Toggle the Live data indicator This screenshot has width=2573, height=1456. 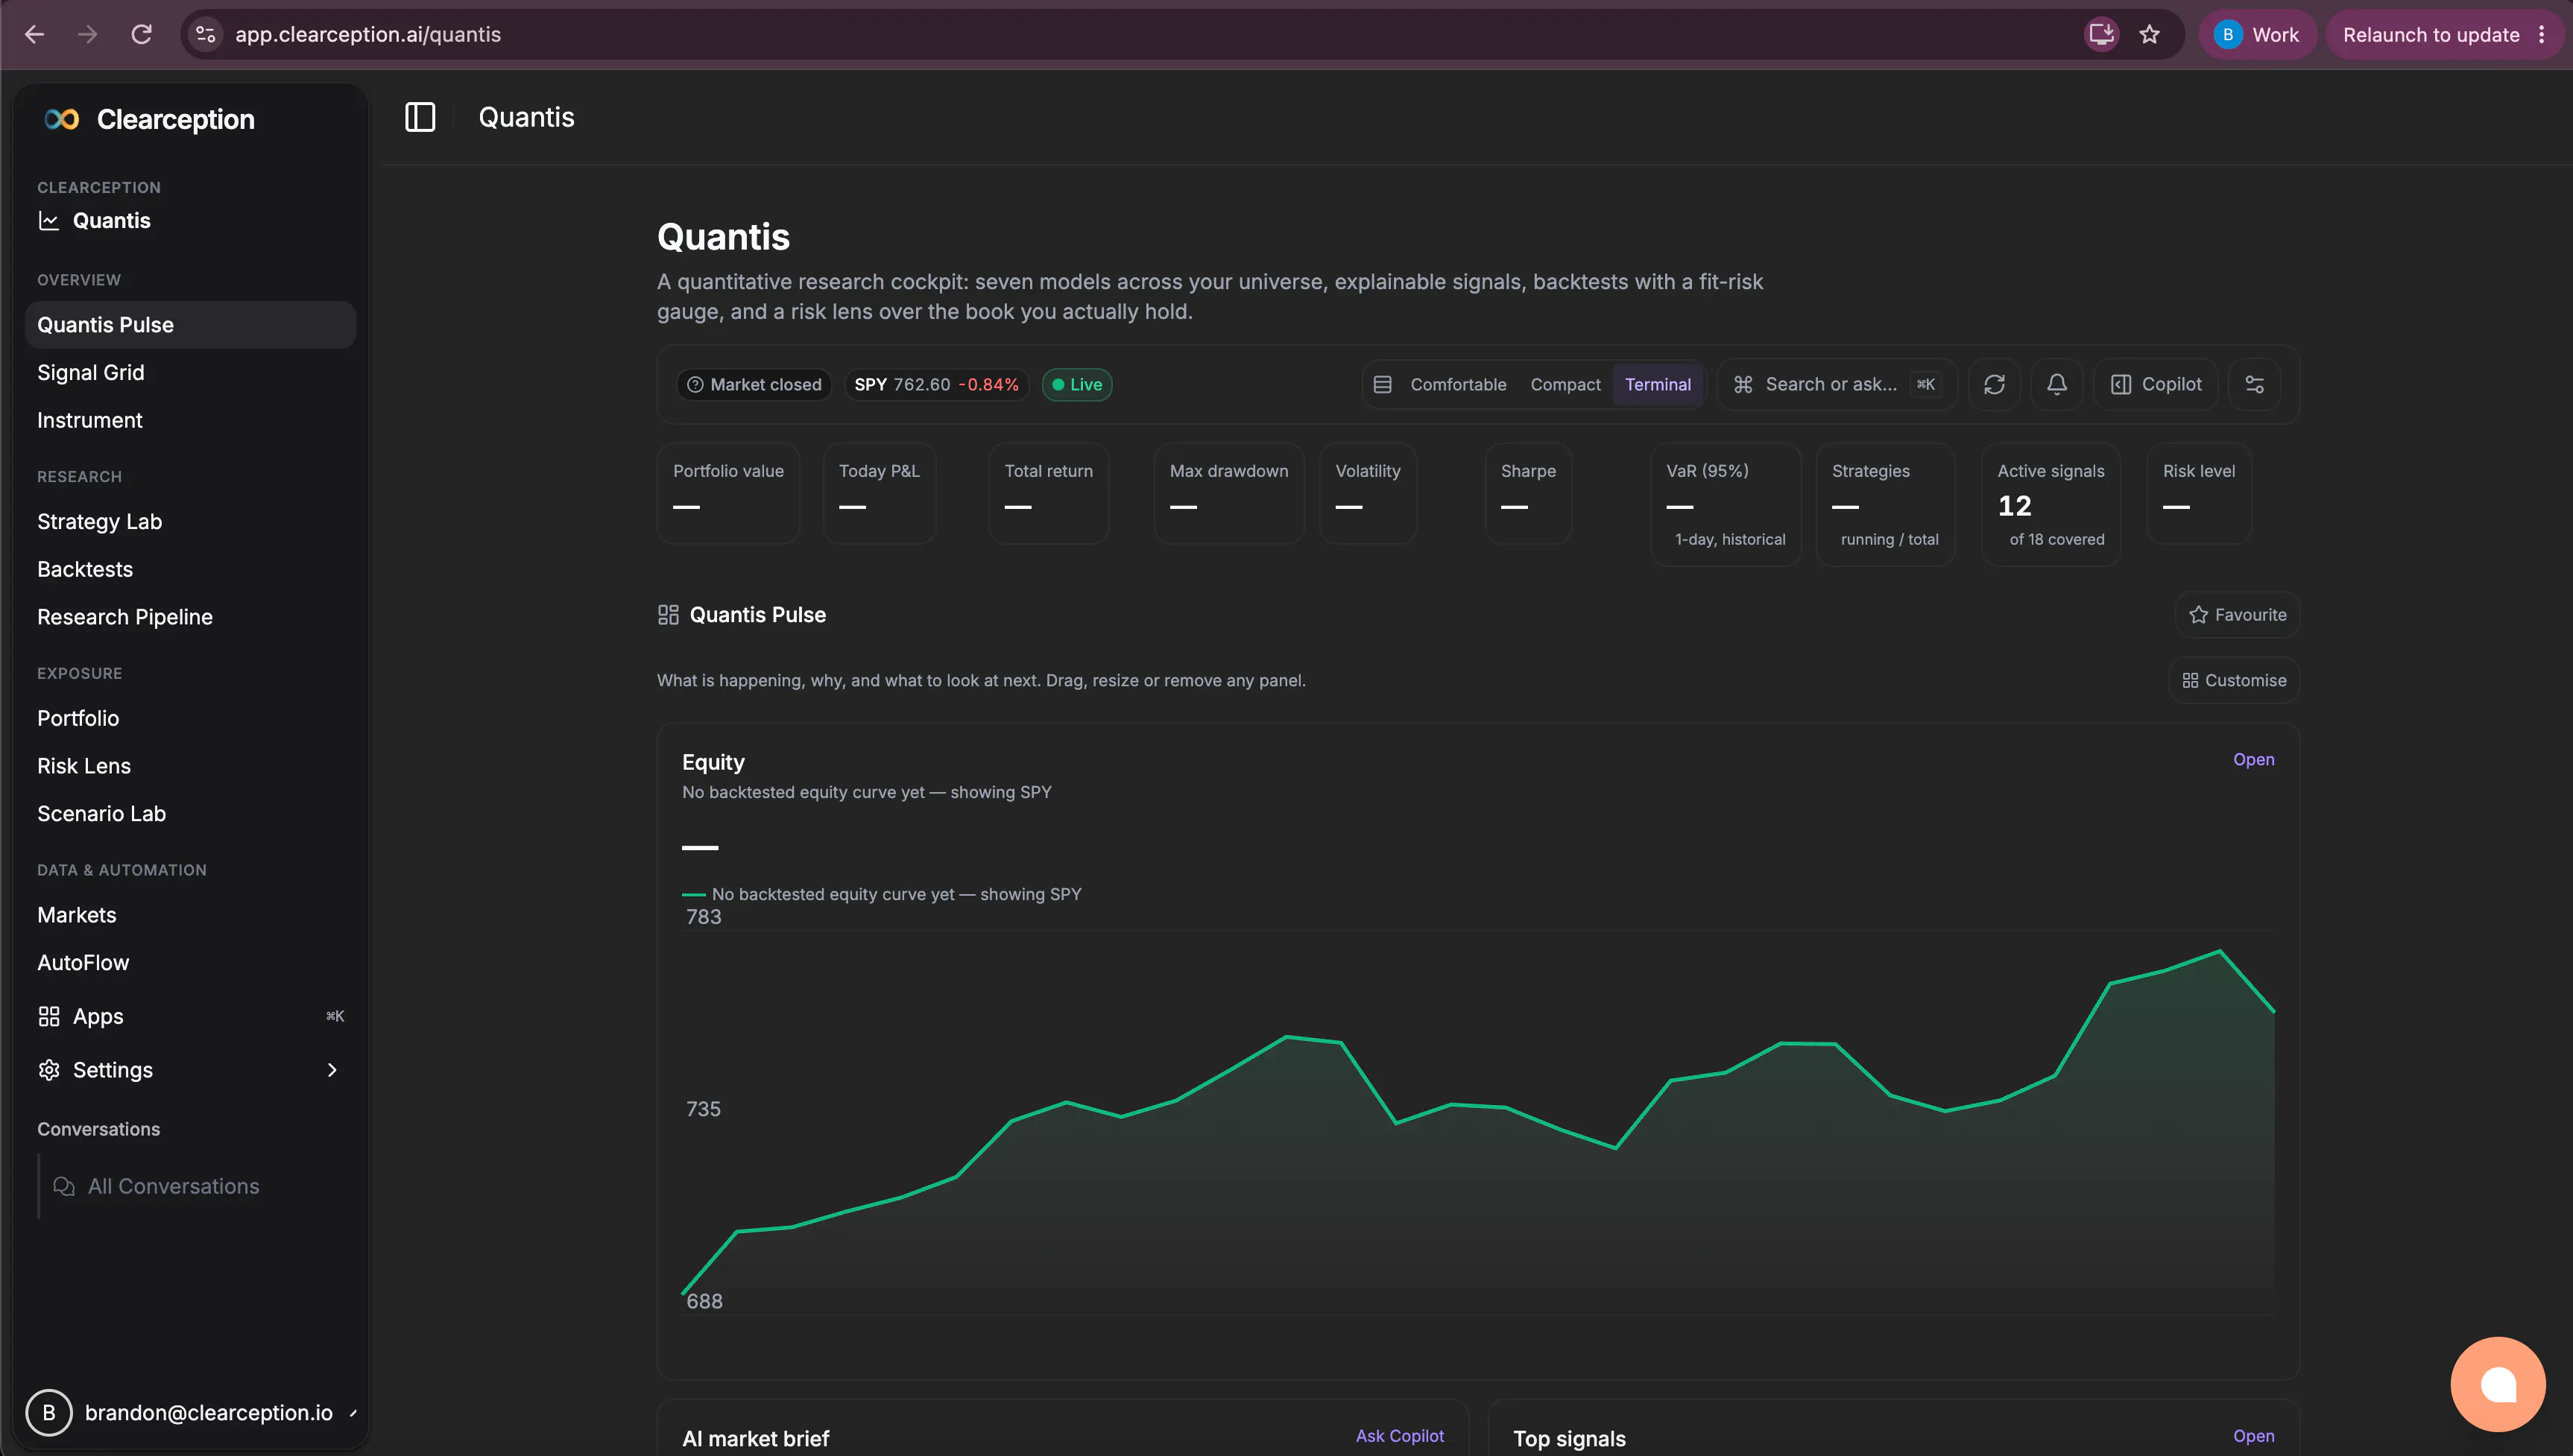[x=1077, y=384]
